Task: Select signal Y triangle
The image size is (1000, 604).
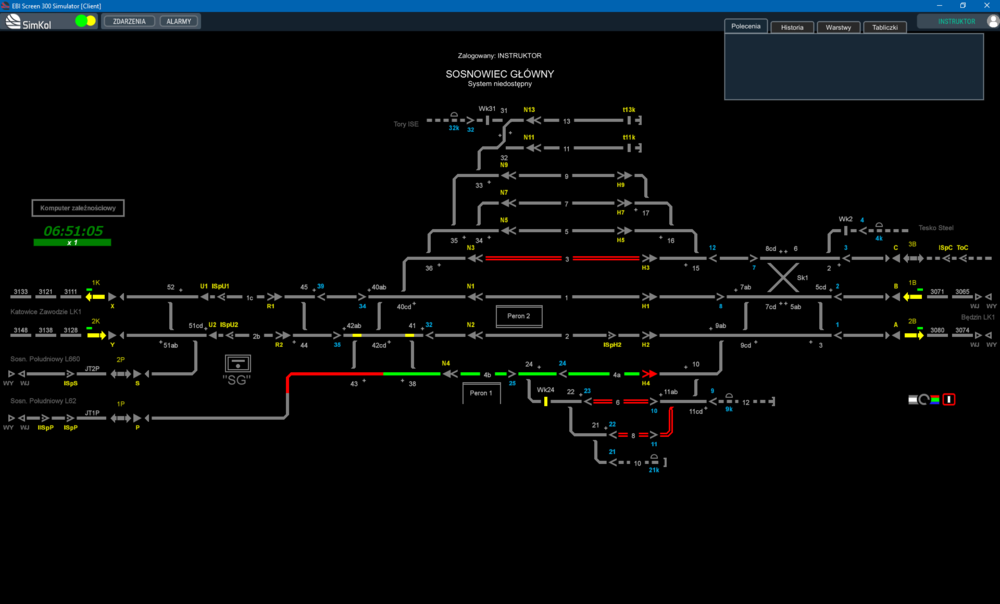Action: click(x=112, y=335)
